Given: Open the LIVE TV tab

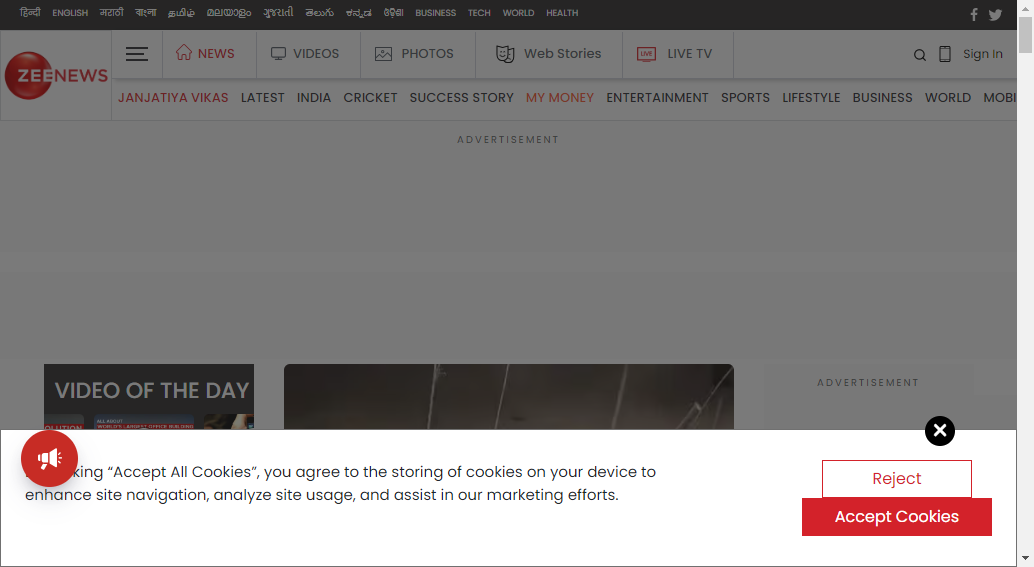Looking at the screenshot, I should (675, 53).
